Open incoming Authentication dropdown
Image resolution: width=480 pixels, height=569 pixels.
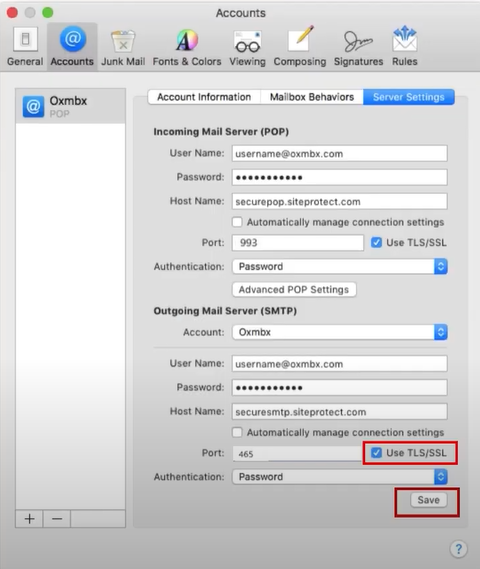point(340,266)
